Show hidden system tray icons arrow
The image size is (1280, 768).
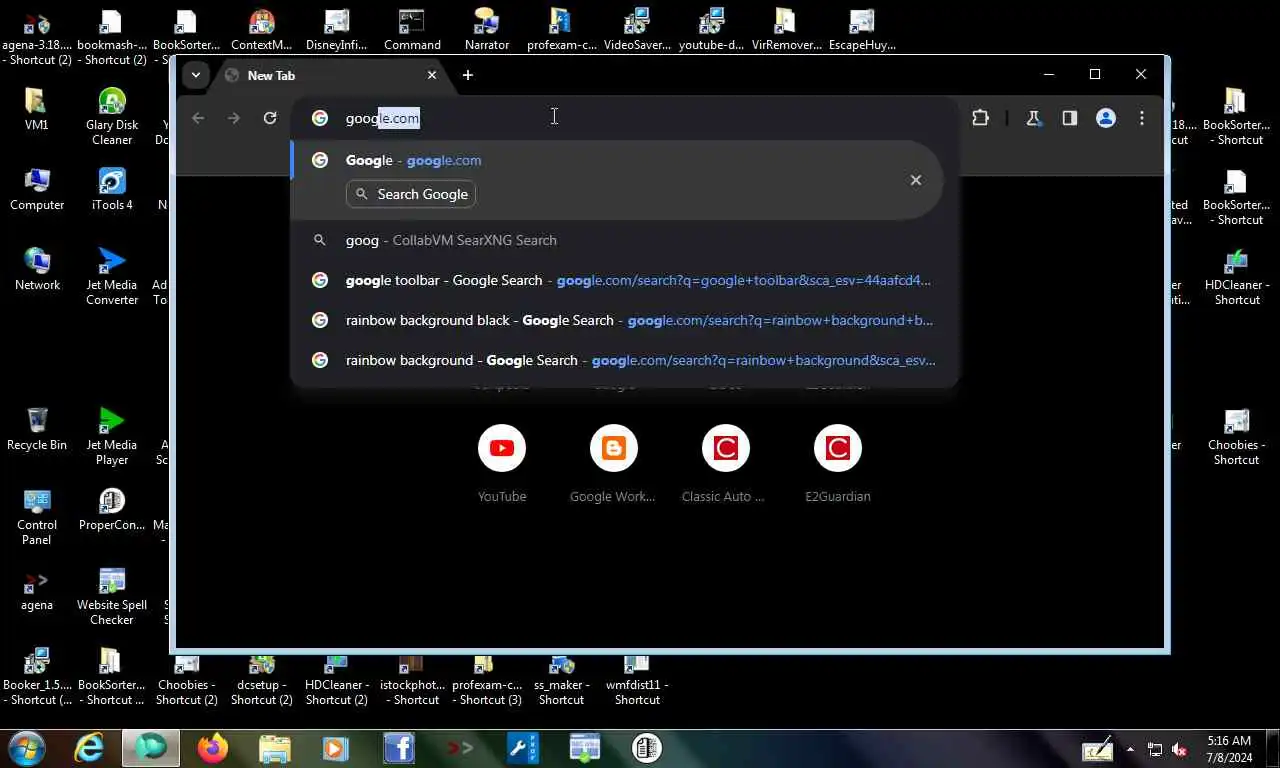[1130, 749]
